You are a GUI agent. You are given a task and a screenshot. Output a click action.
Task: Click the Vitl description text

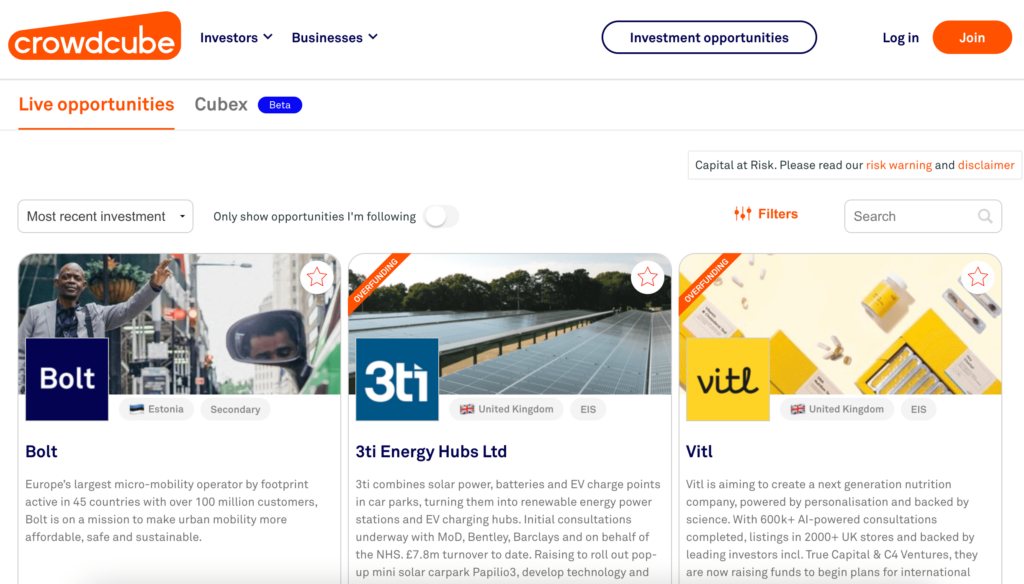[x=832, y=528]
